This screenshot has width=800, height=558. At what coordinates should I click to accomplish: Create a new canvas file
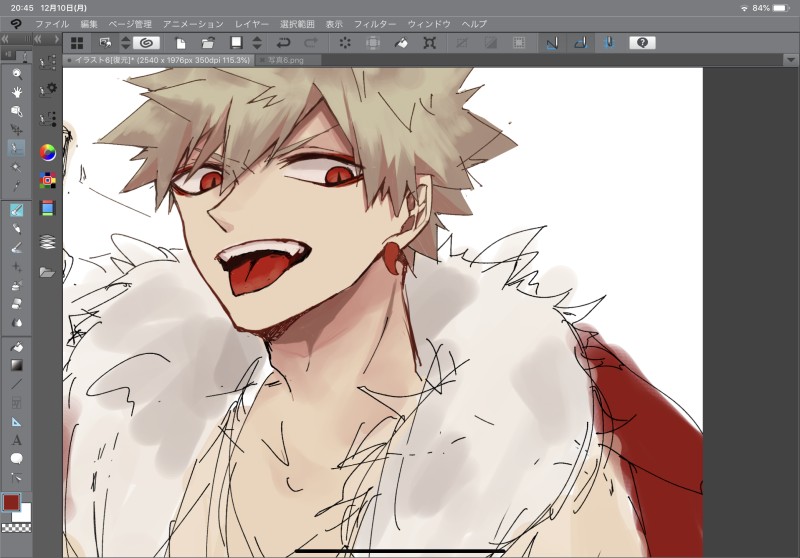click(x=180, y=43)
